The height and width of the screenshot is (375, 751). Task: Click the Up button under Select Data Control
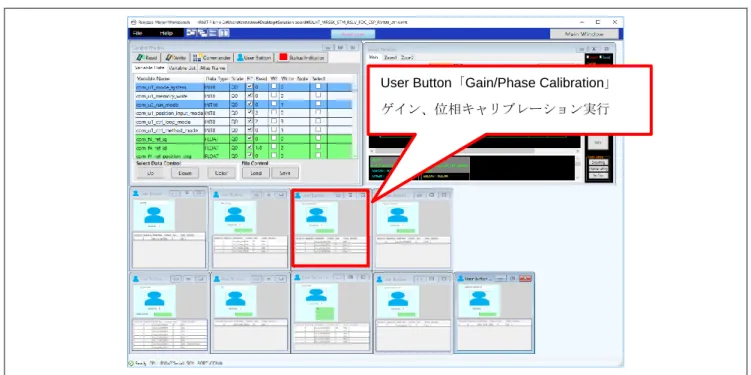click(150, 173)
